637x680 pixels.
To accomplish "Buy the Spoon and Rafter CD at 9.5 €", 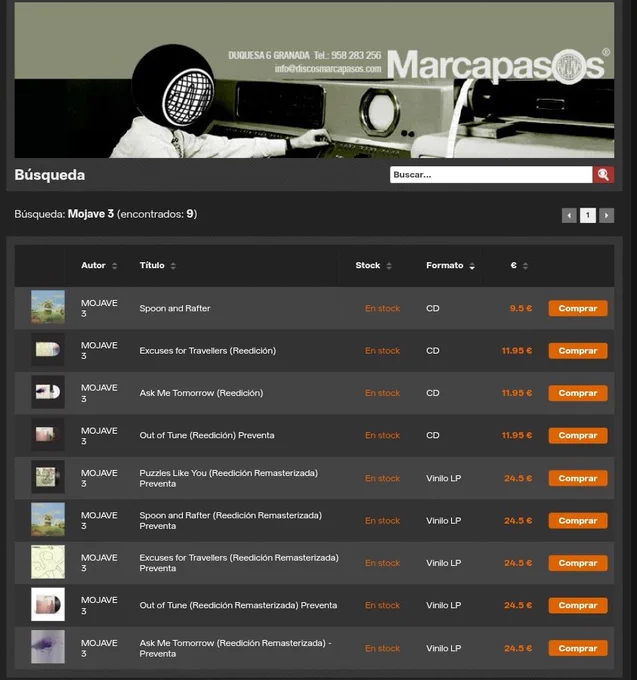I will pyautogui.click(x=578, y=308).
